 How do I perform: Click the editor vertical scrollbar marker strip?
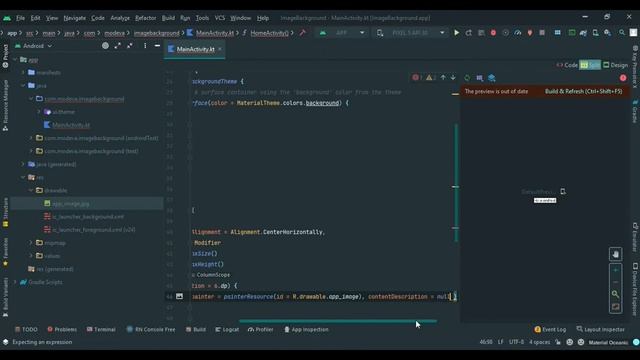(456, 182)
